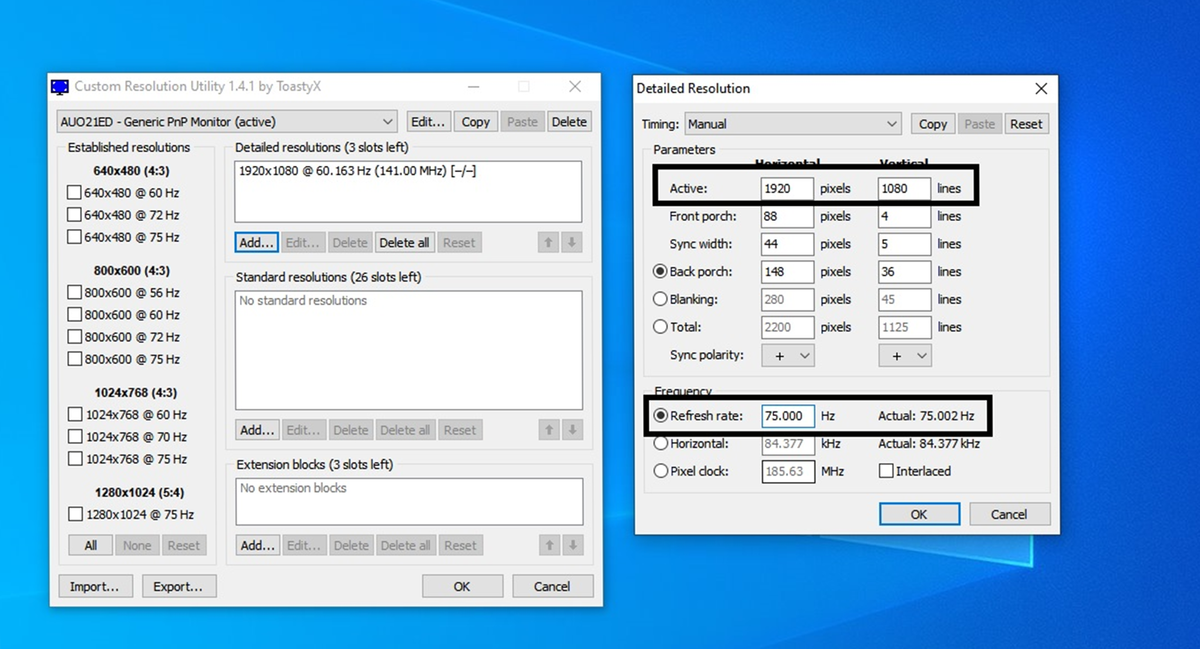Minimize the Custom Resolution Utility window

pyautogui.click(x=473, y=87)
